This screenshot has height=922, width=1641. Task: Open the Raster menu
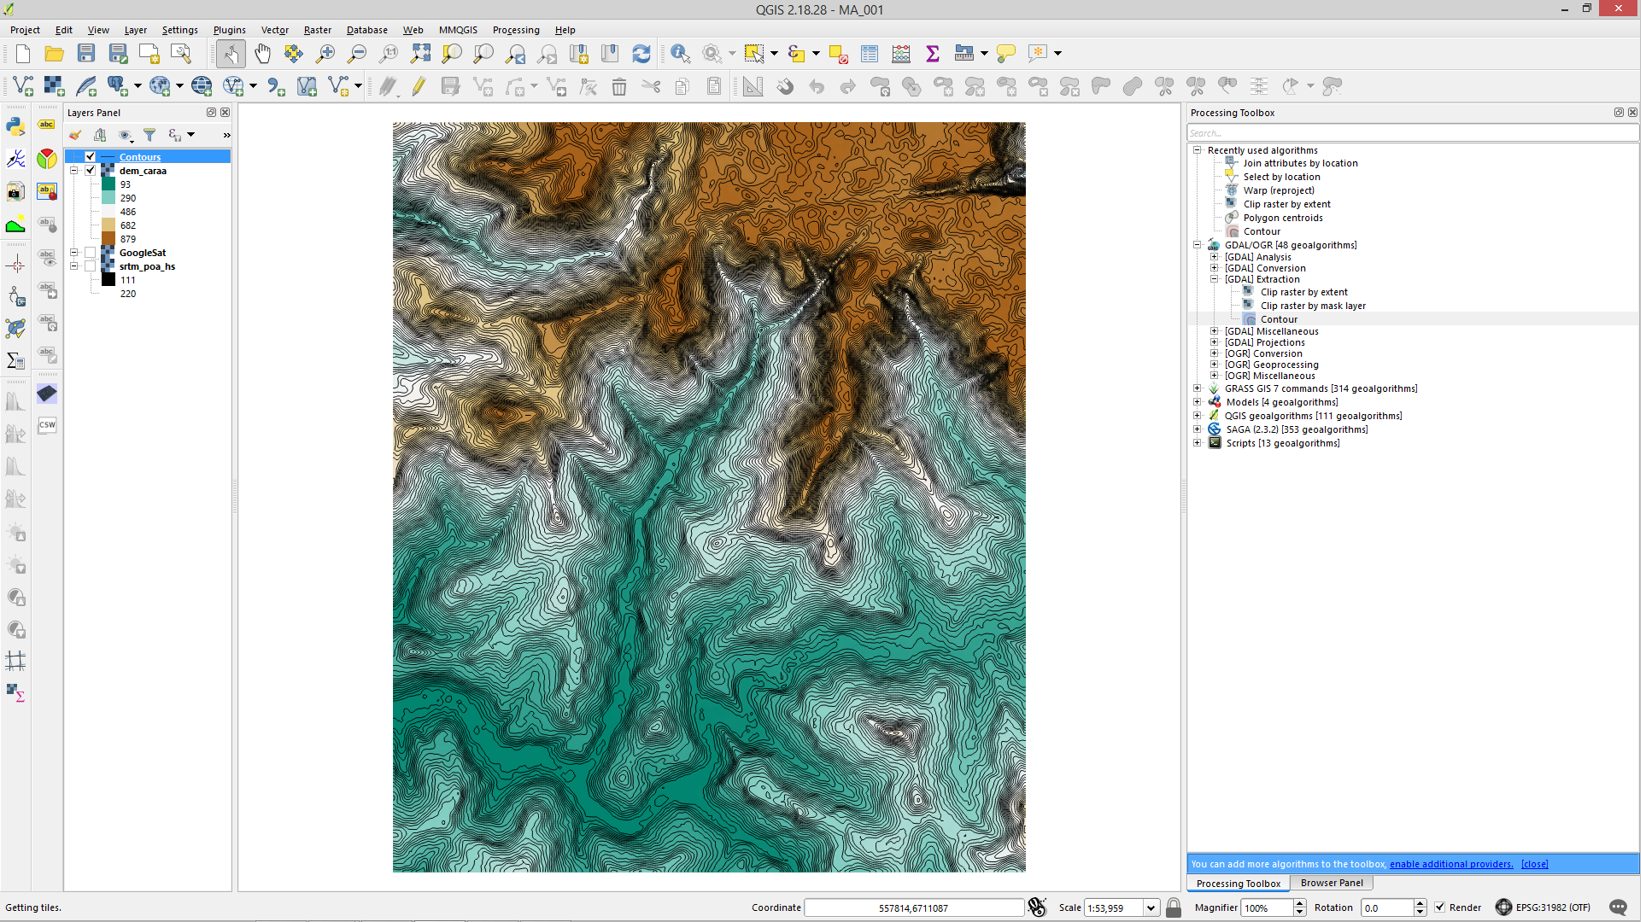(317, 30)
